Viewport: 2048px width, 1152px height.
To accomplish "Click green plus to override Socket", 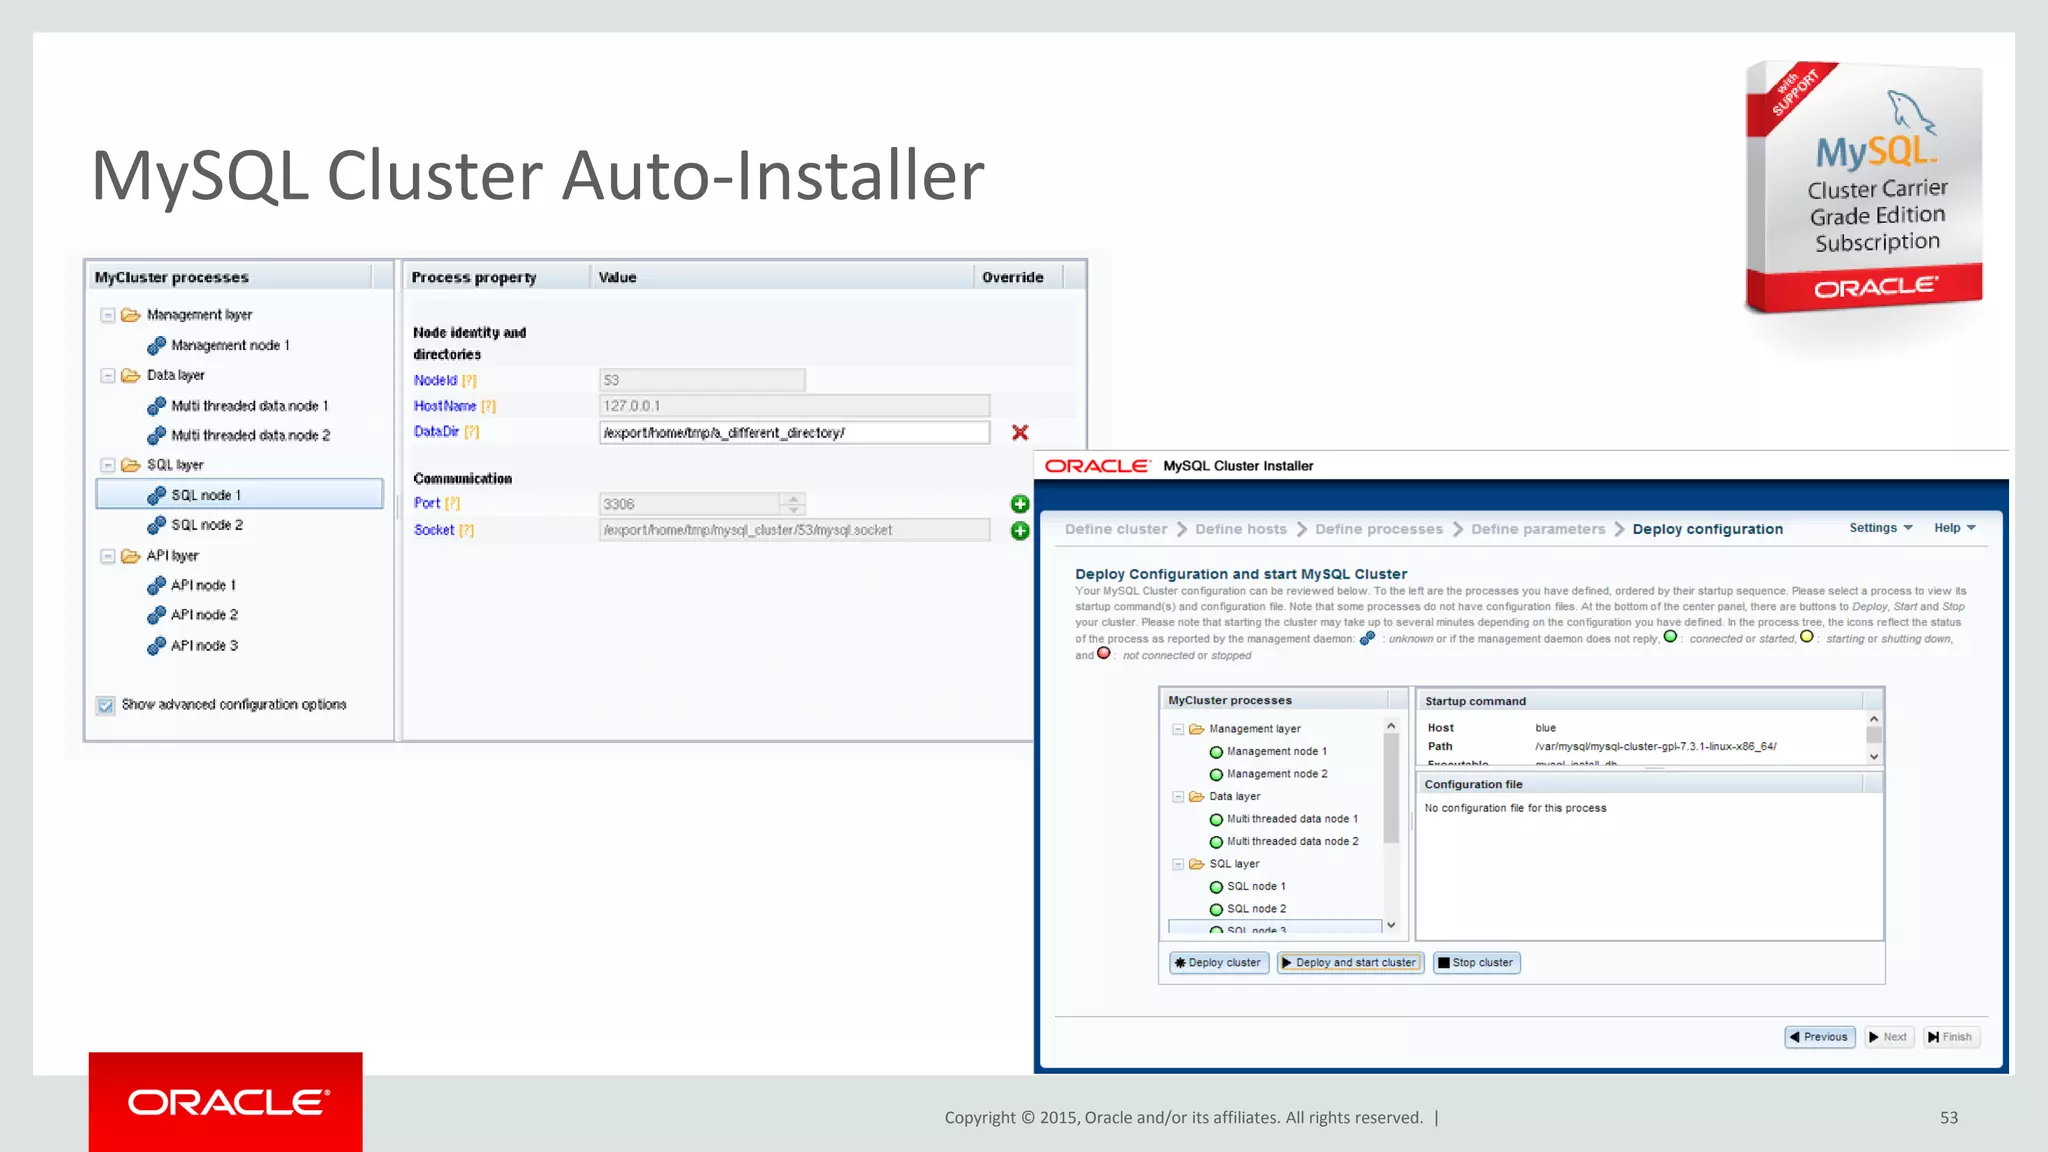I will 1020,531.
